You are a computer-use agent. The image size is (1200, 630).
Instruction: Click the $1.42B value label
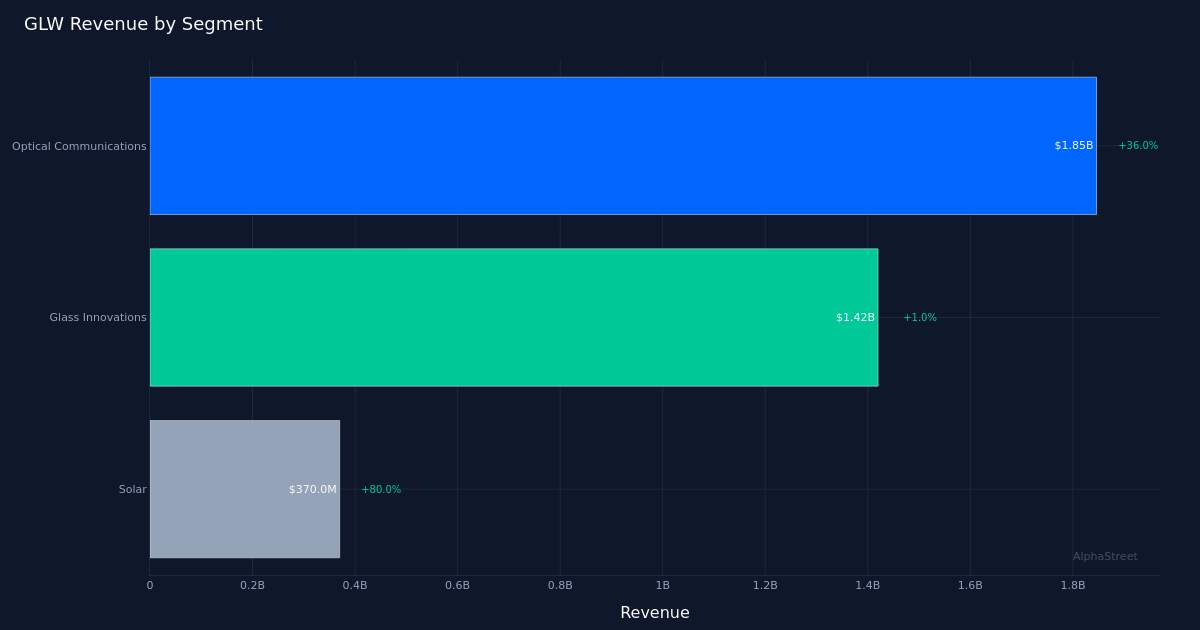click(x=855, y=317)
